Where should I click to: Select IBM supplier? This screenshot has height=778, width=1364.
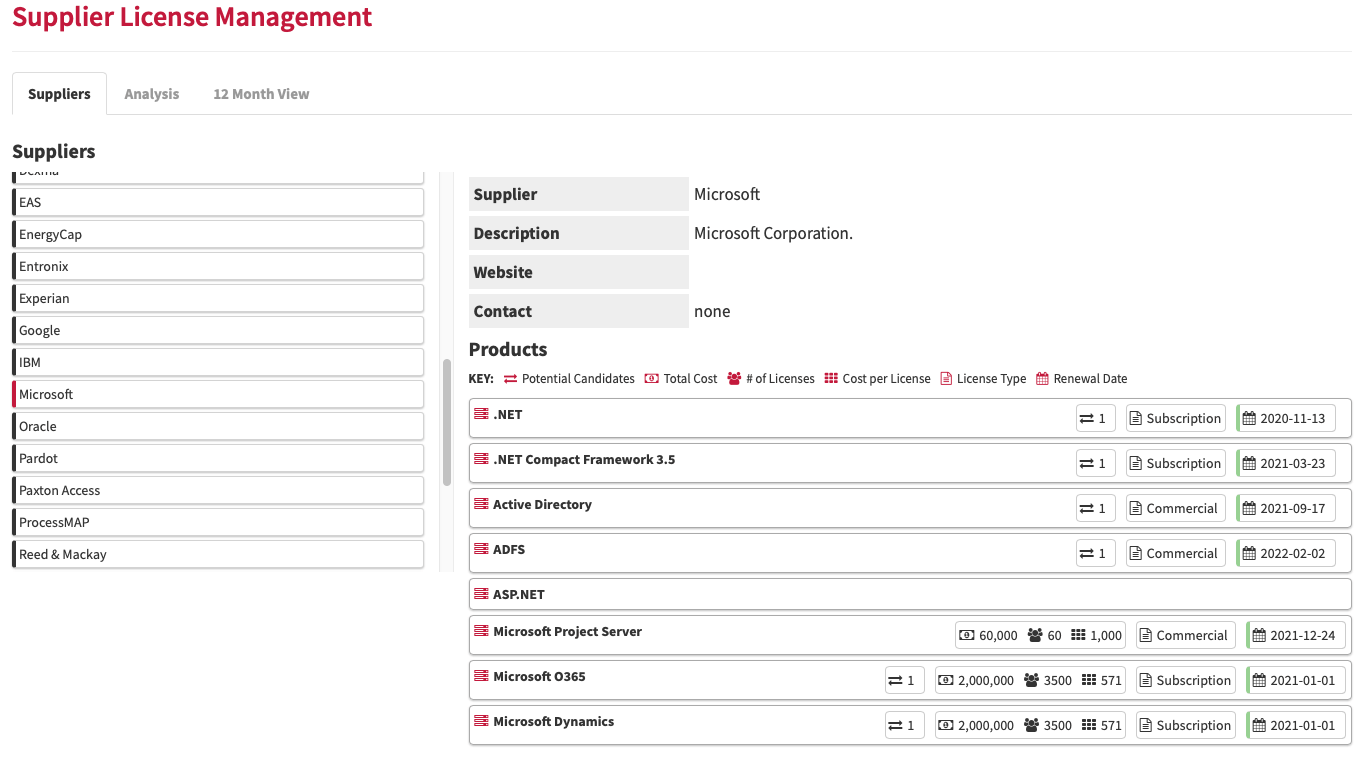(x=218, y=362)
